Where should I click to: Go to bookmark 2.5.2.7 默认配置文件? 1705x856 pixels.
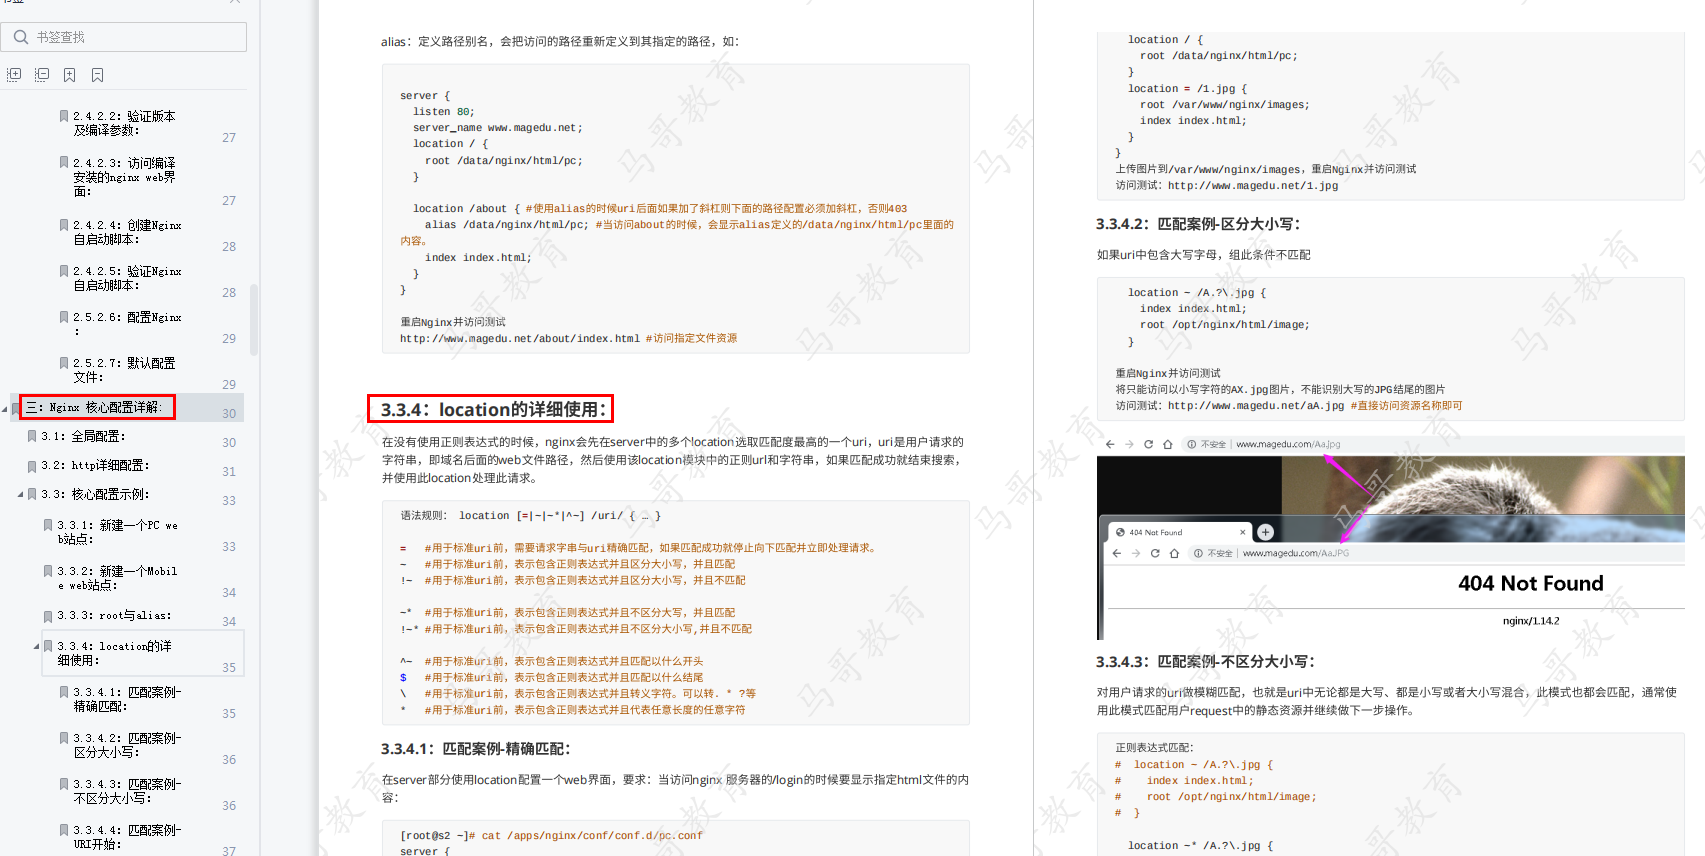pyautogui.click(x=123, y=370)
